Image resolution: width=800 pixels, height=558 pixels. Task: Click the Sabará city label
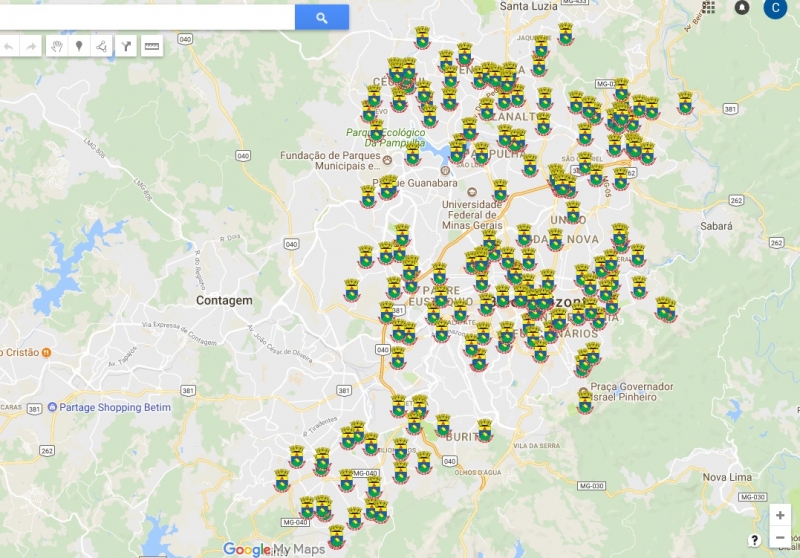tap(716, 226)
